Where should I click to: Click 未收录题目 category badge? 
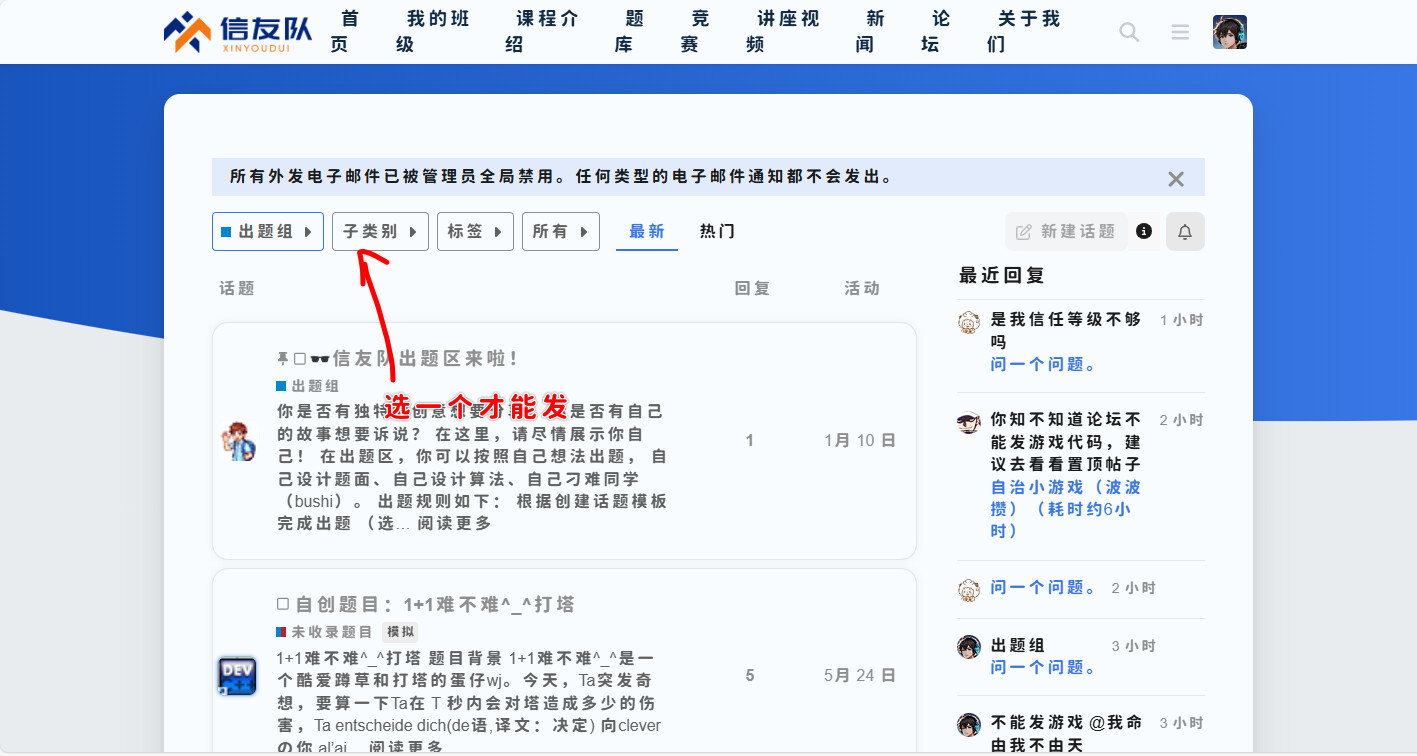tap(325, 632)
